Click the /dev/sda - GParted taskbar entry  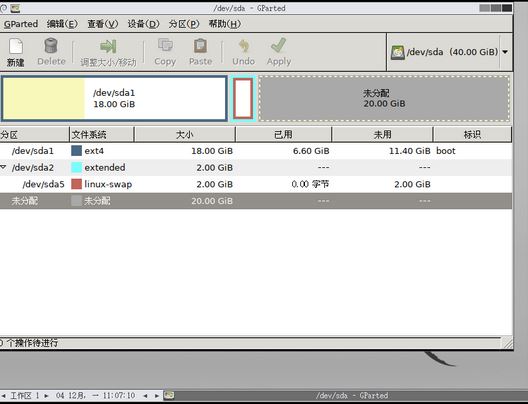tap(352, 396)
